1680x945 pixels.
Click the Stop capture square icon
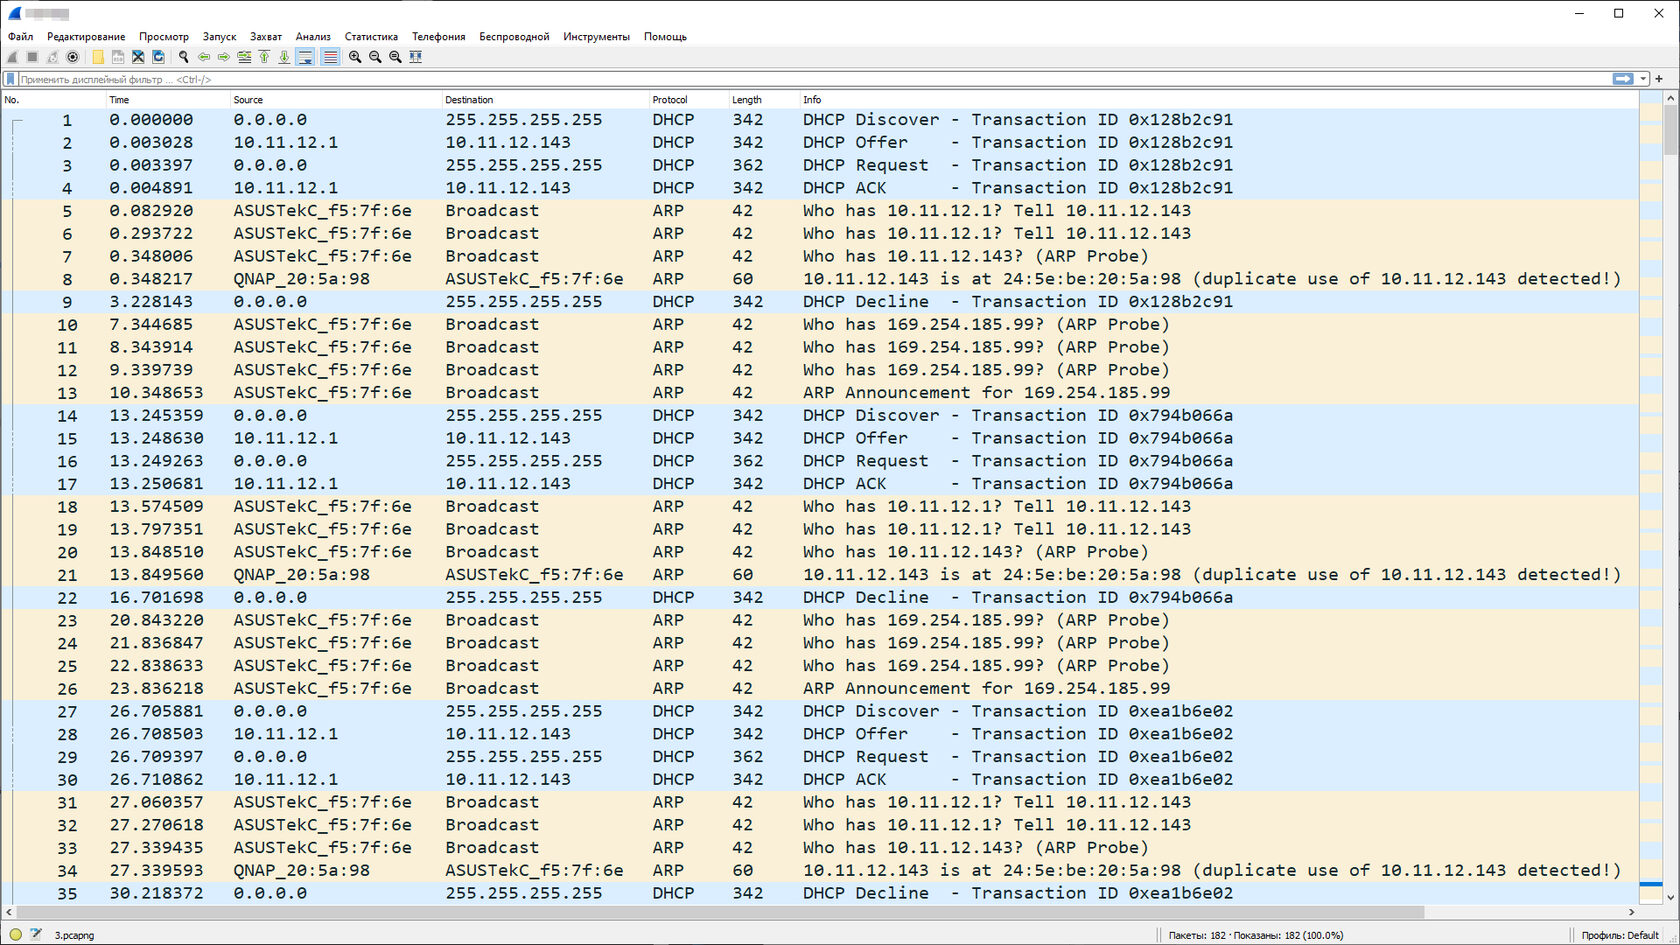pyautogui.click(x=32, y=57)
